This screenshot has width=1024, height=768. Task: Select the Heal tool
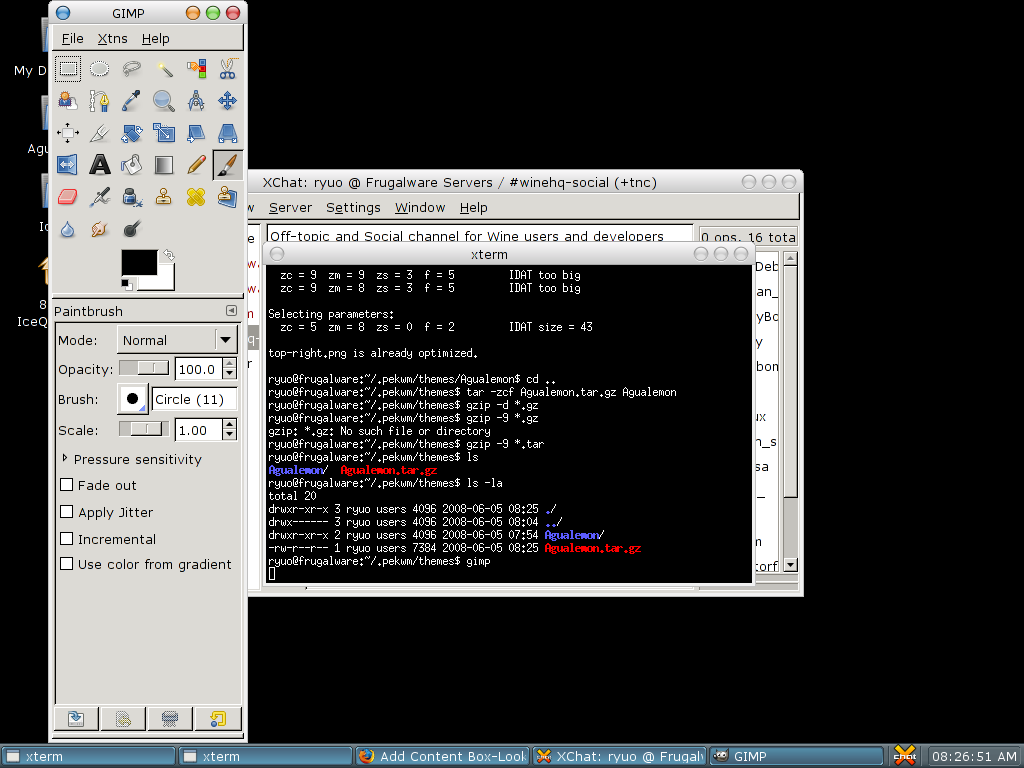[x=196, y=197]
